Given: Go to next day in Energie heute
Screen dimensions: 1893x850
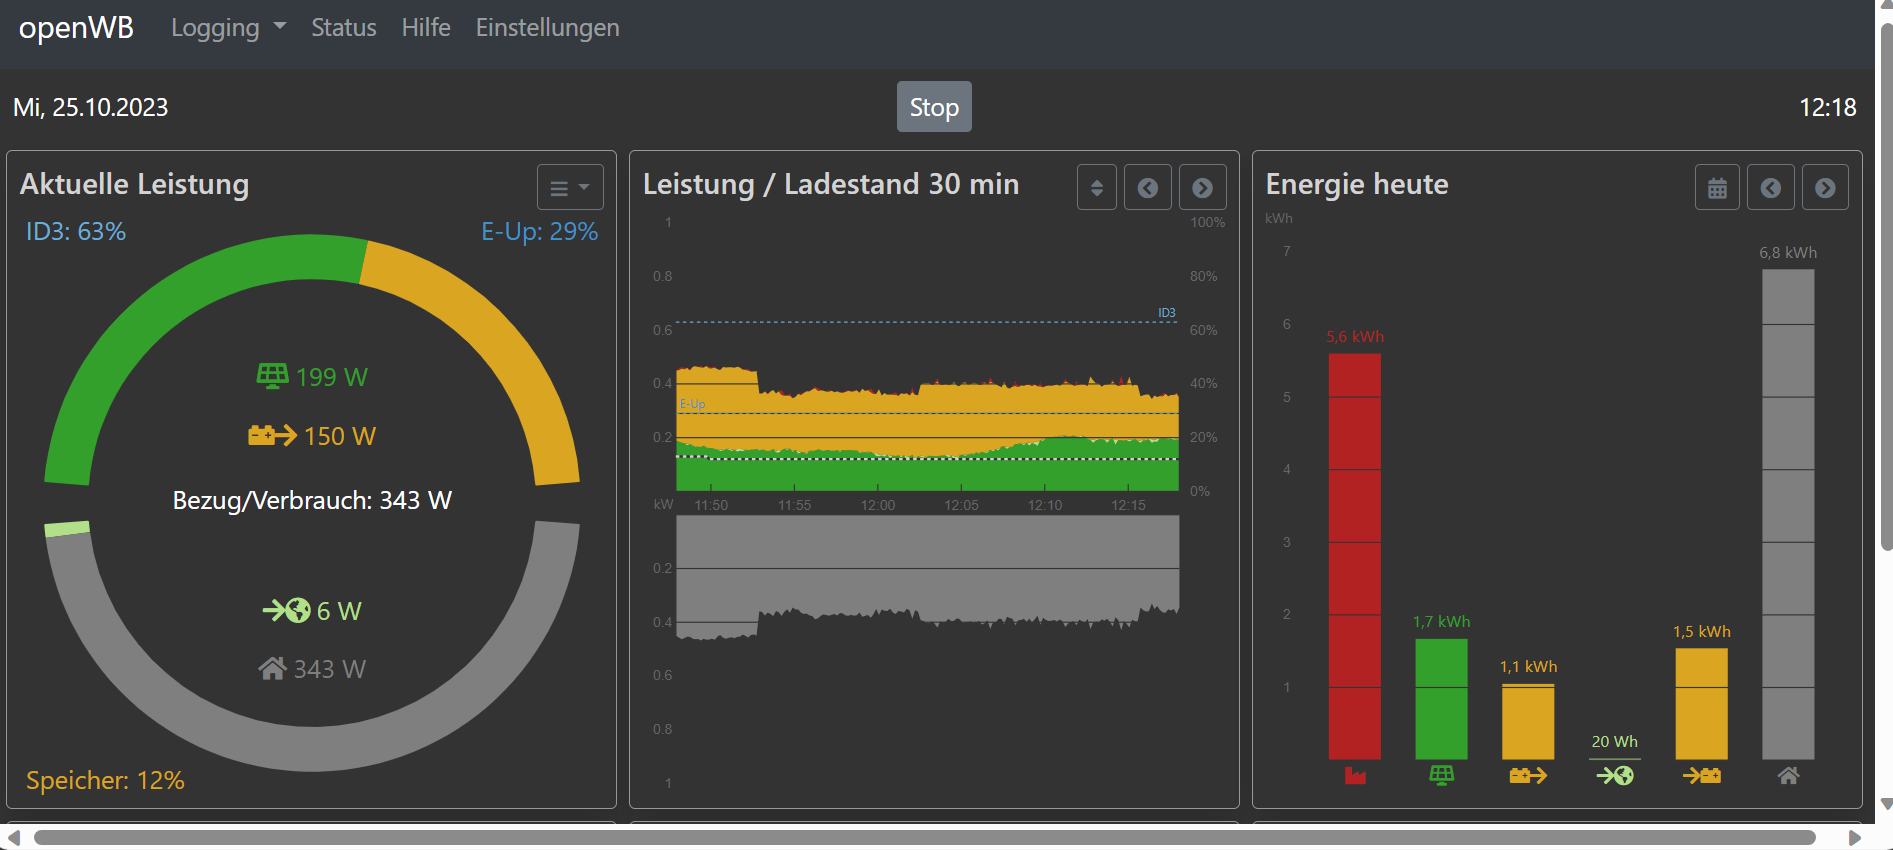Looking at the screenshot, I should [x=1825, y=188].
